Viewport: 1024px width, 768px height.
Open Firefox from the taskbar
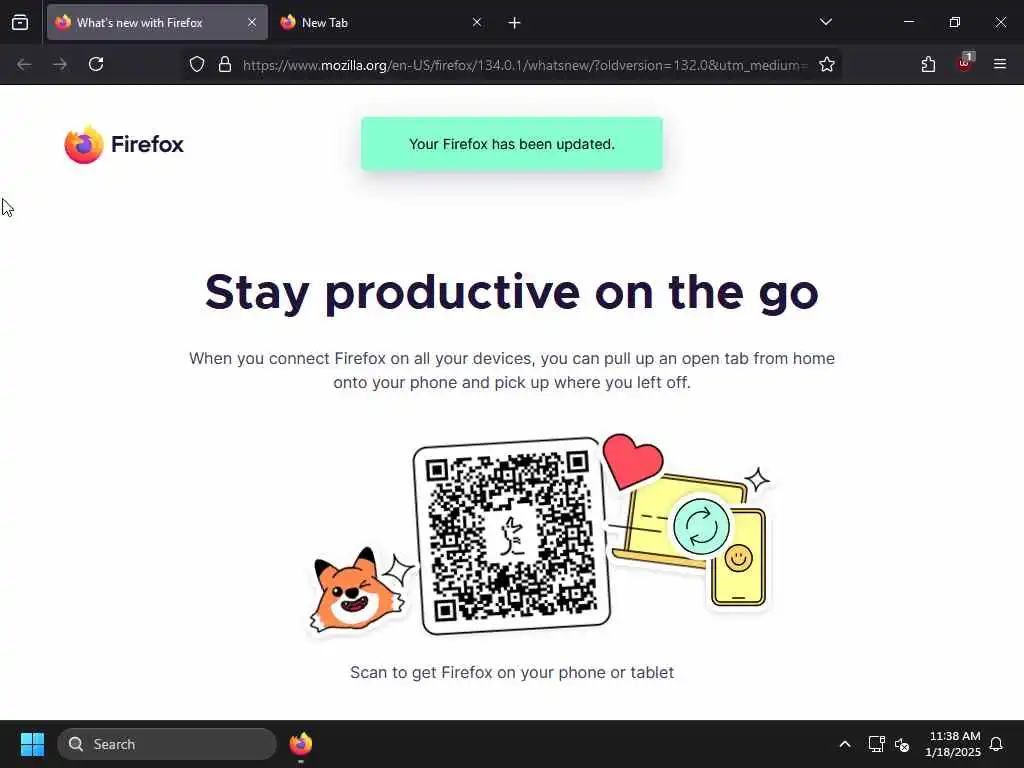[300, 744]
